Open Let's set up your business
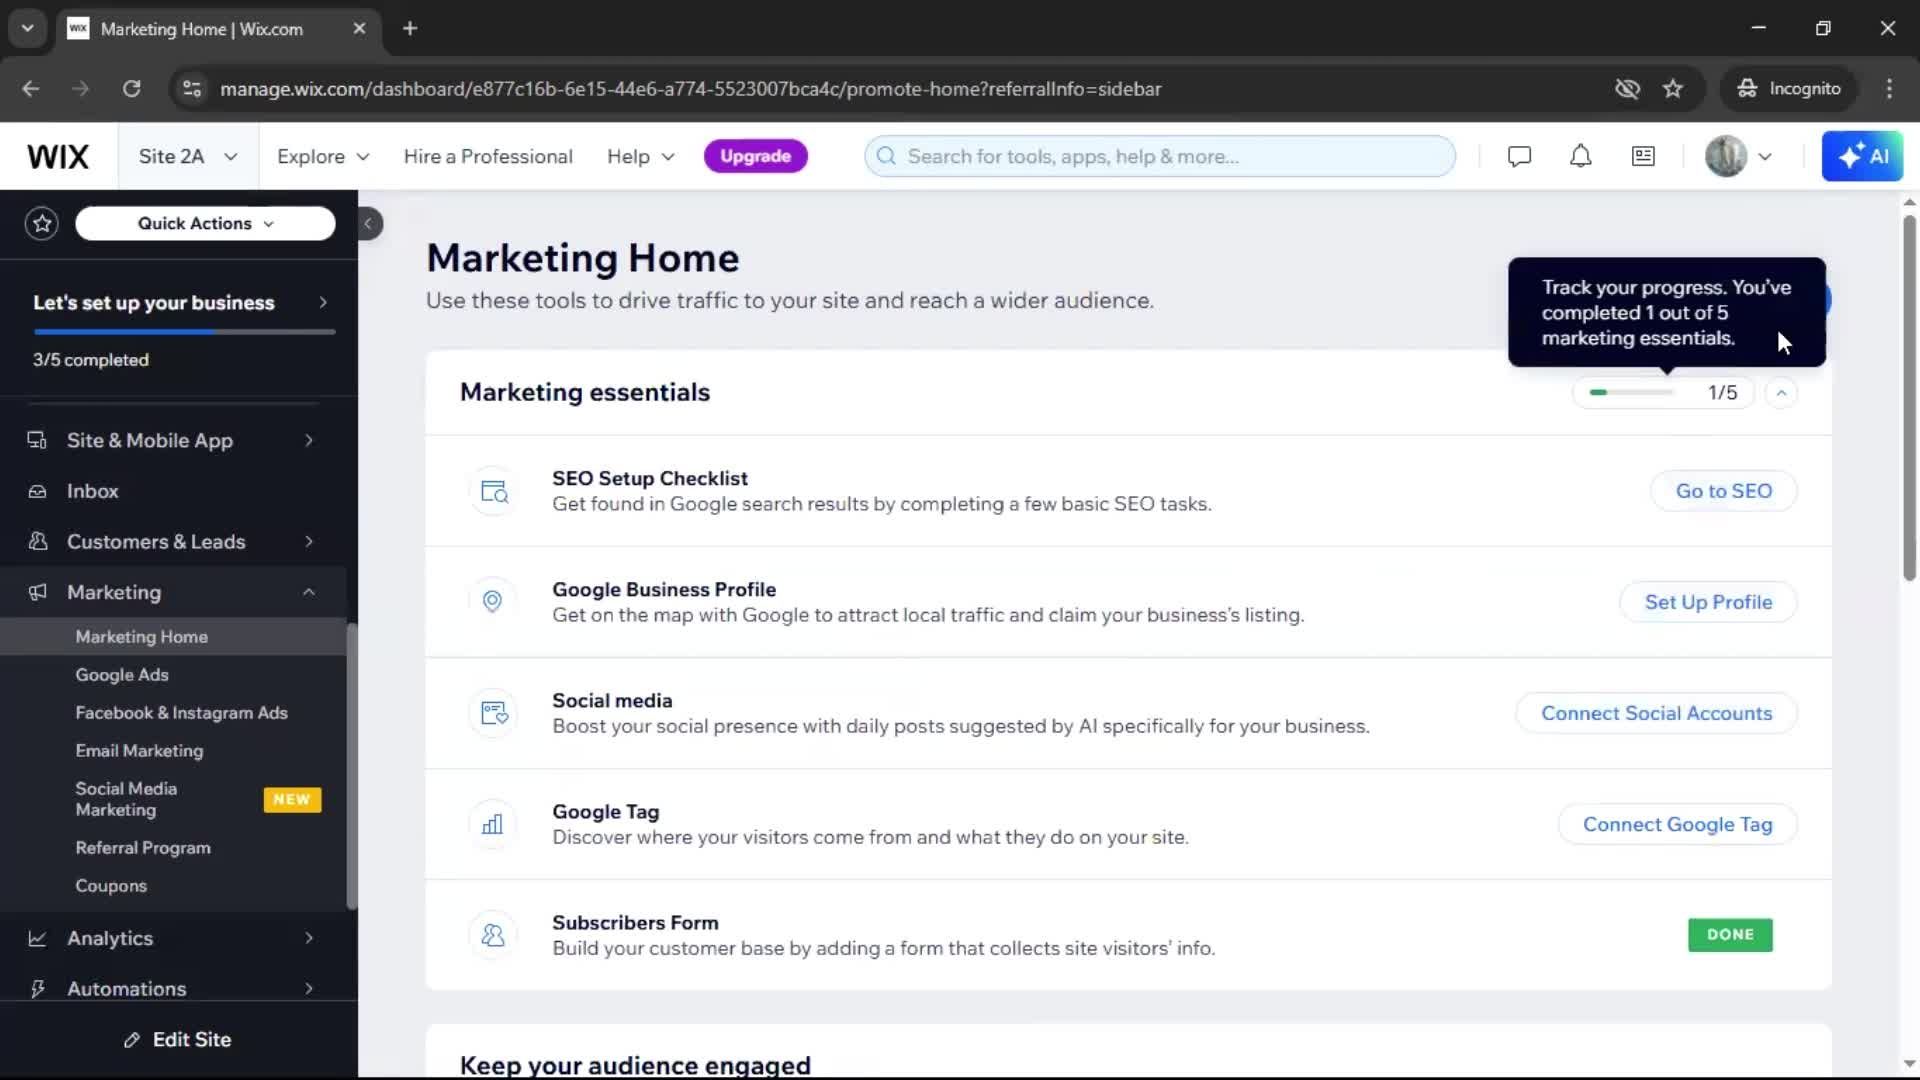The height and width of the screenshot is (1080, 1920). coord(180,303)
